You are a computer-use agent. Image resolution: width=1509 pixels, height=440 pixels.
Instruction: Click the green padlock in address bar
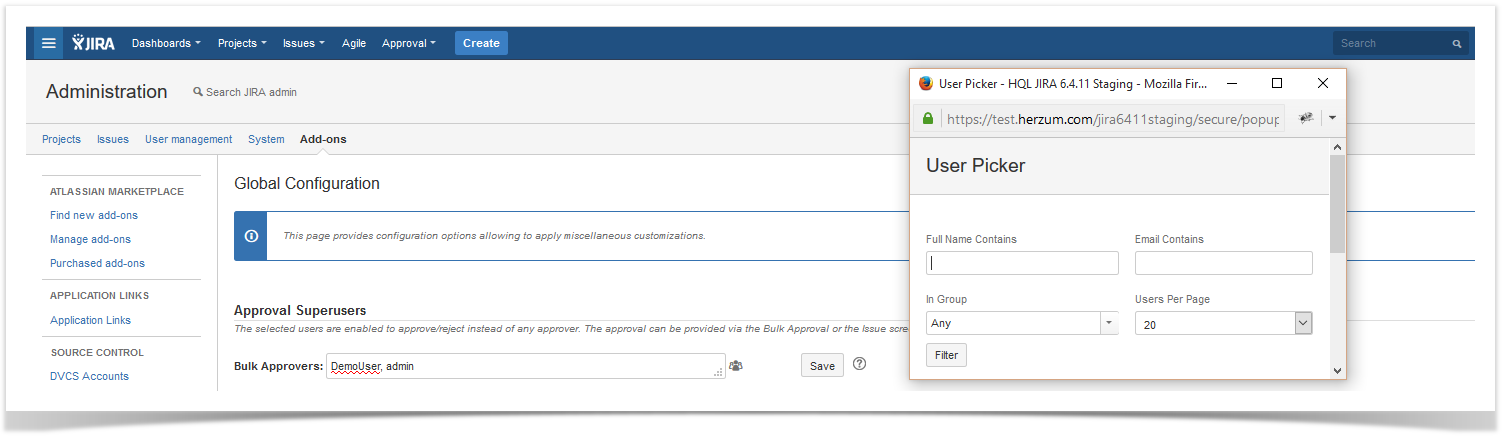(928, 118)
